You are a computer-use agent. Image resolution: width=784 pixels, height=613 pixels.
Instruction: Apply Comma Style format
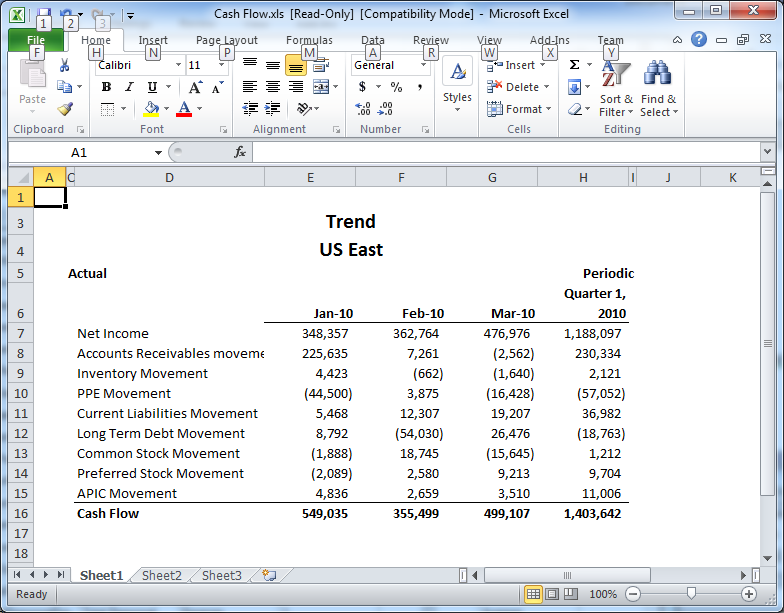[x=420, y=87]
